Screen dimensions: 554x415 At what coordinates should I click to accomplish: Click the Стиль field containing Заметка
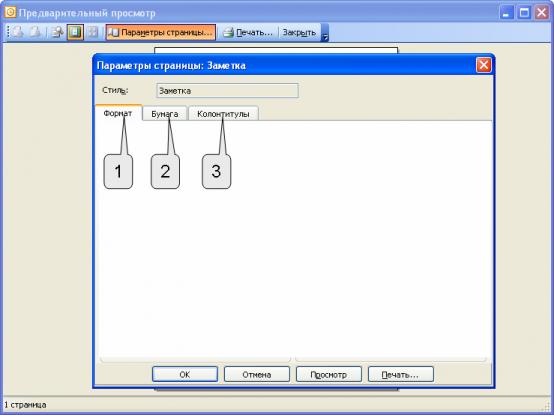click(227, 91)
